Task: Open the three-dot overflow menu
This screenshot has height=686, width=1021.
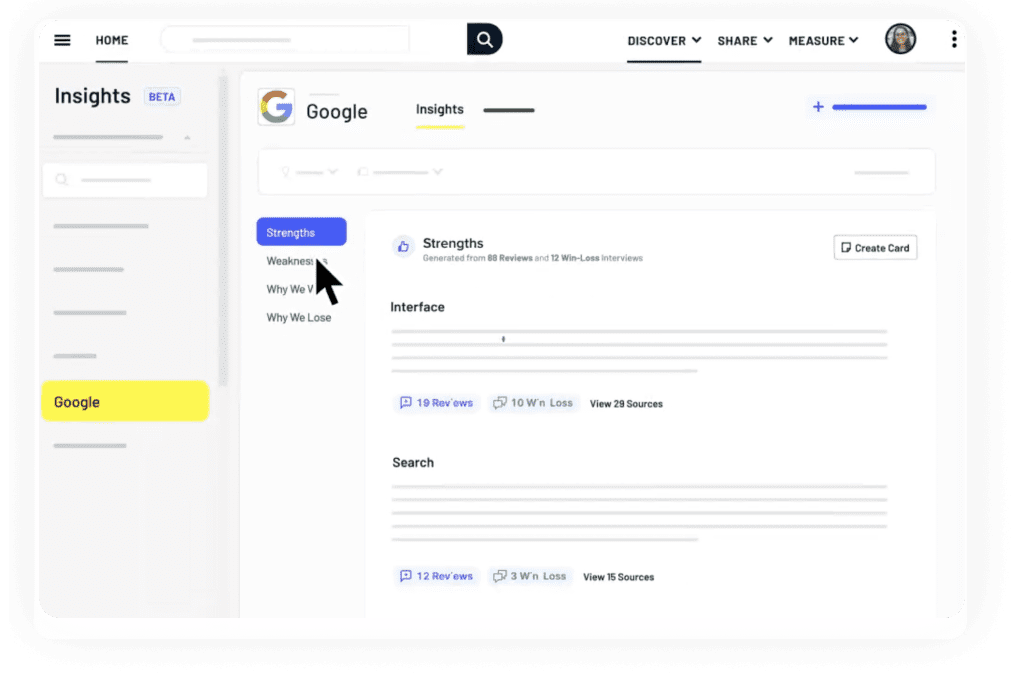Action: 953,40
